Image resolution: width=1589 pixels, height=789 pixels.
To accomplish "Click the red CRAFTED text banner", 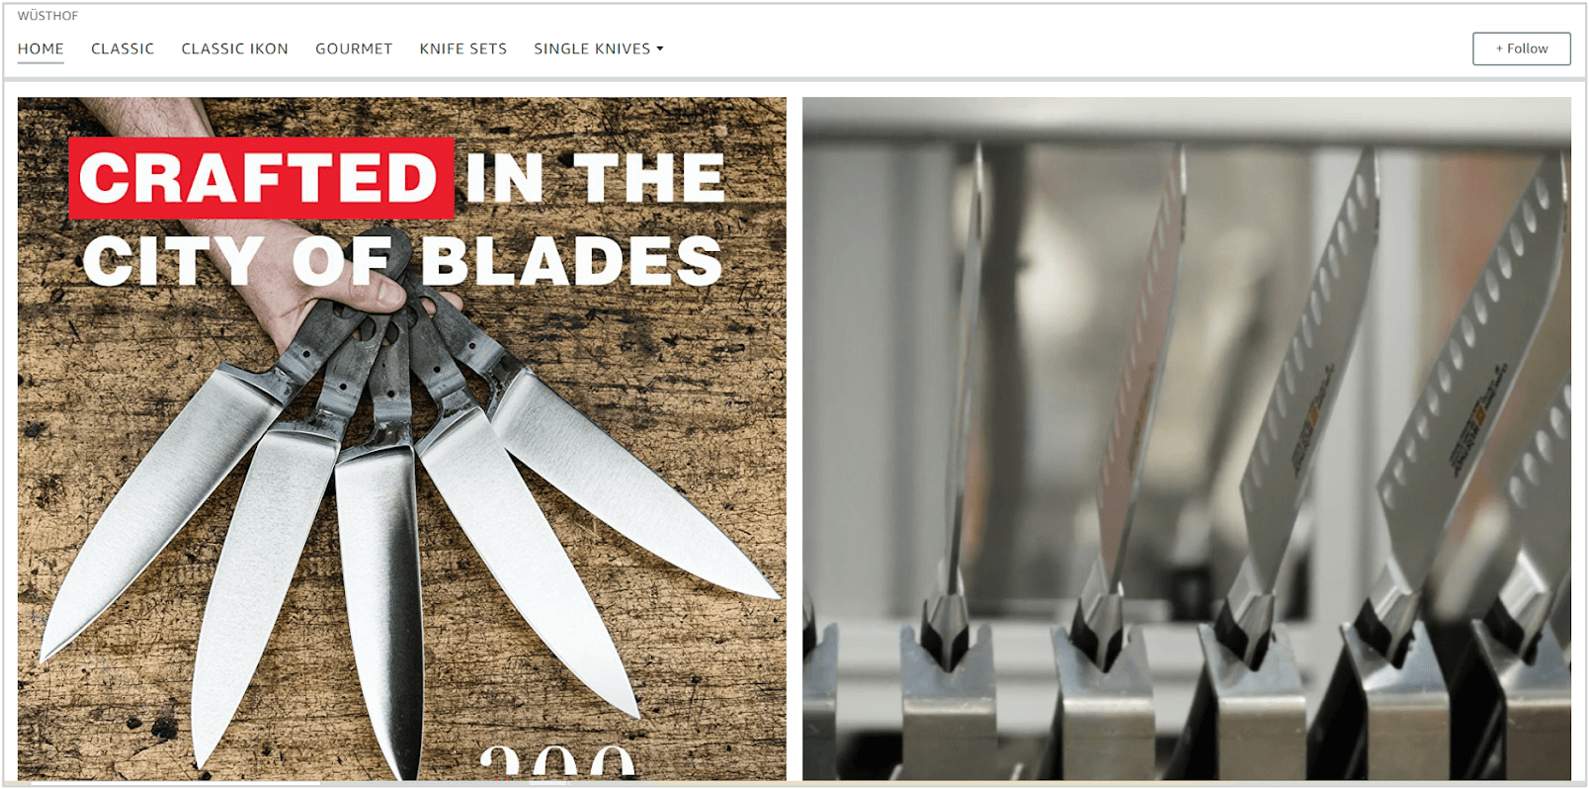I will pyautogui.click(x=261, y=178).
